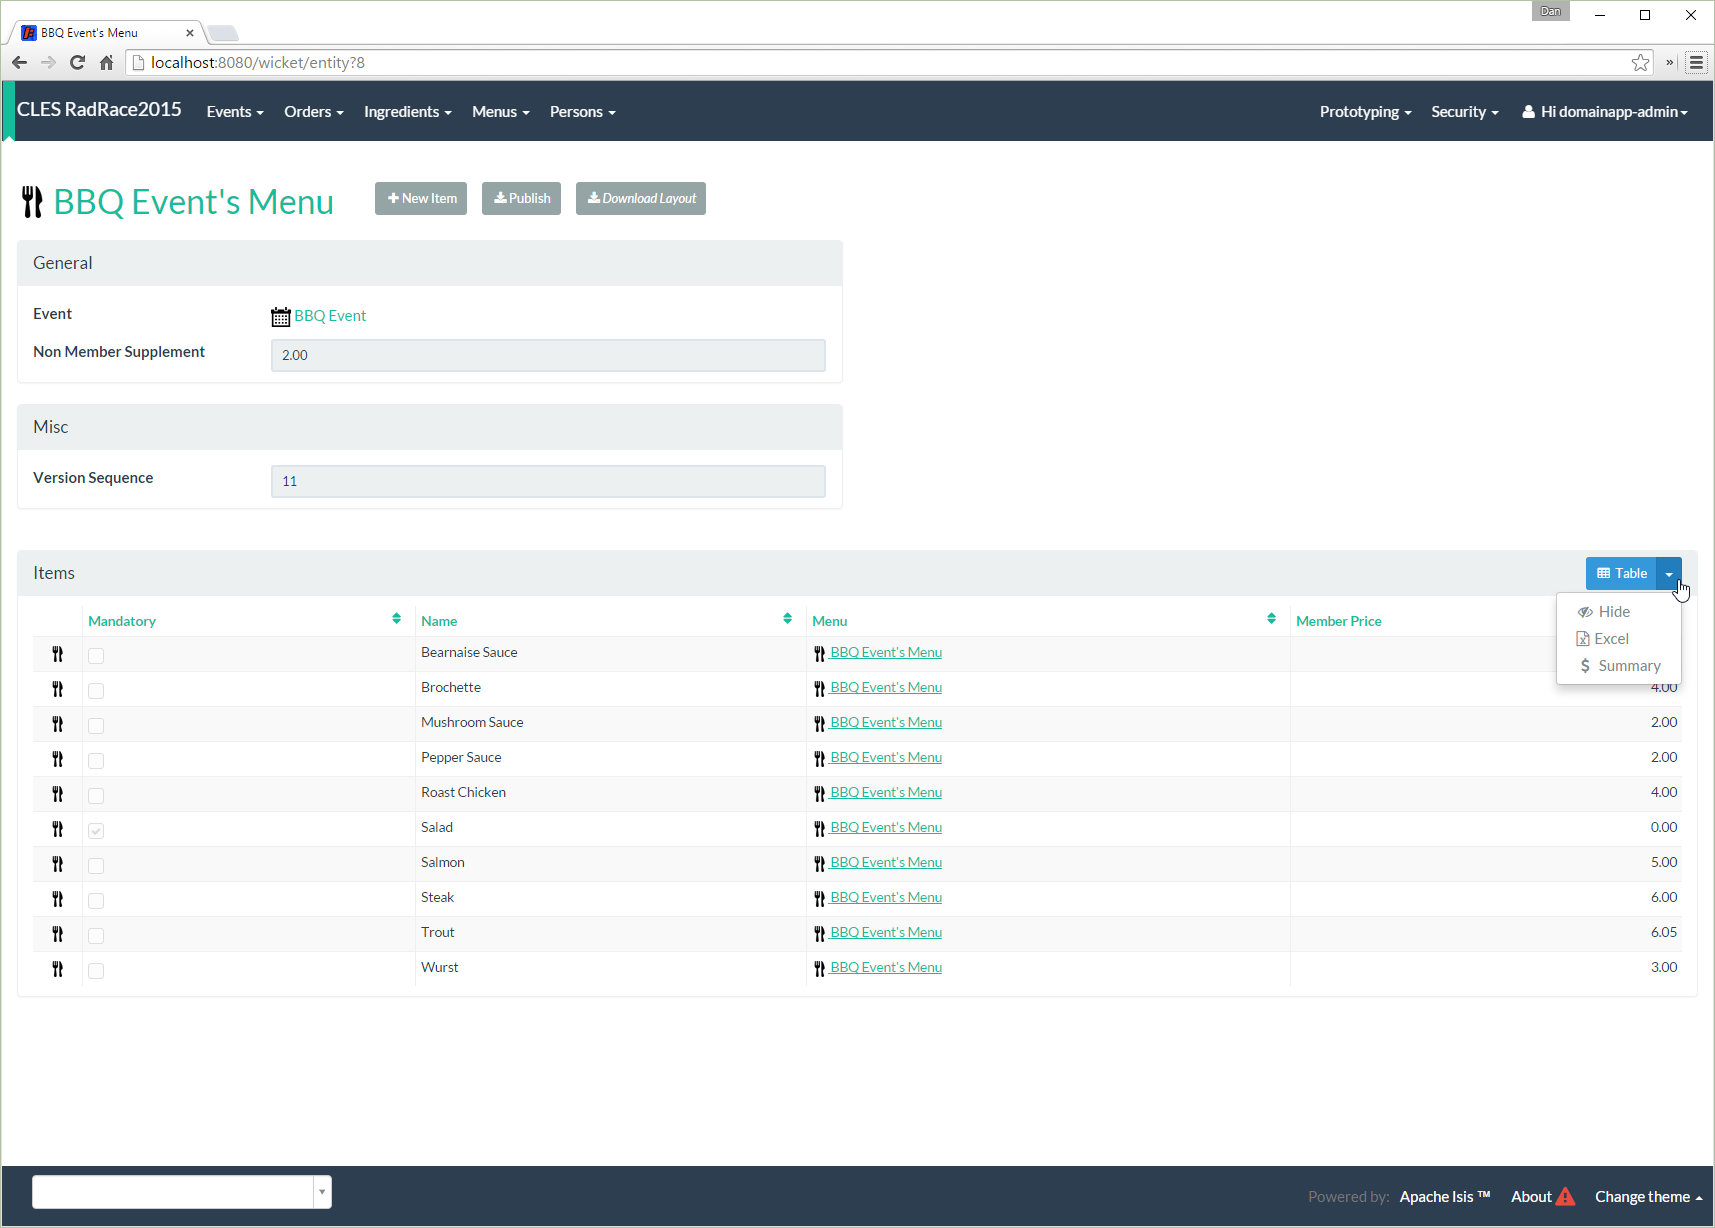Bookmark this page with the star icon

point(1640,63)
